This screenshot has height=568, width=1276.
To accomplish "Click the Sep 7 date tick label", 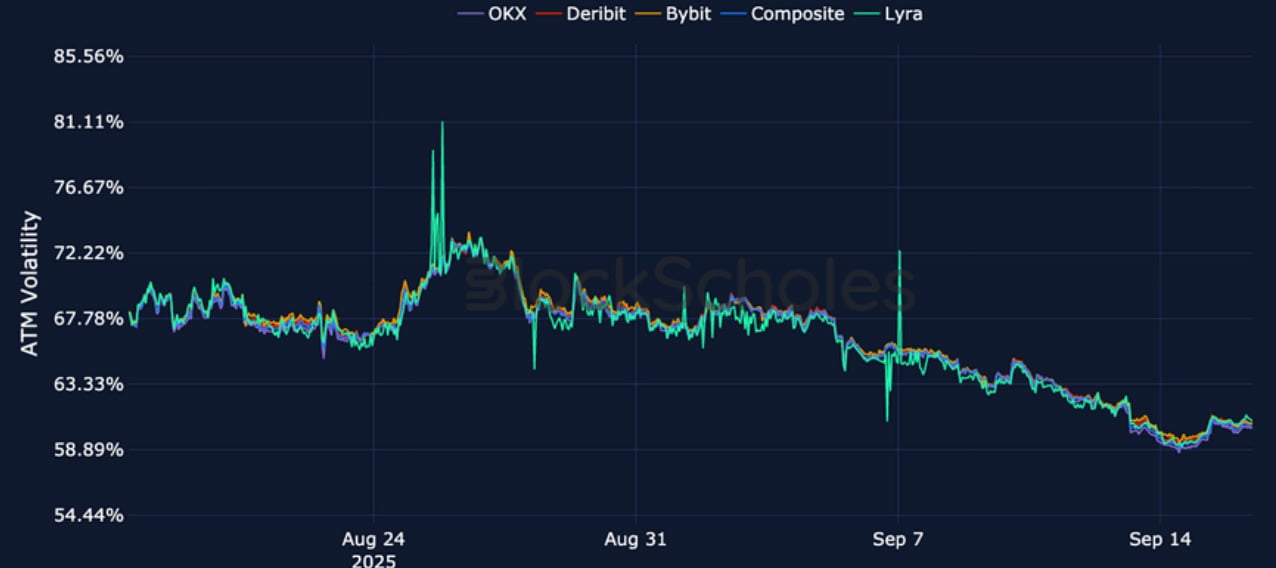I will (898, 540).
